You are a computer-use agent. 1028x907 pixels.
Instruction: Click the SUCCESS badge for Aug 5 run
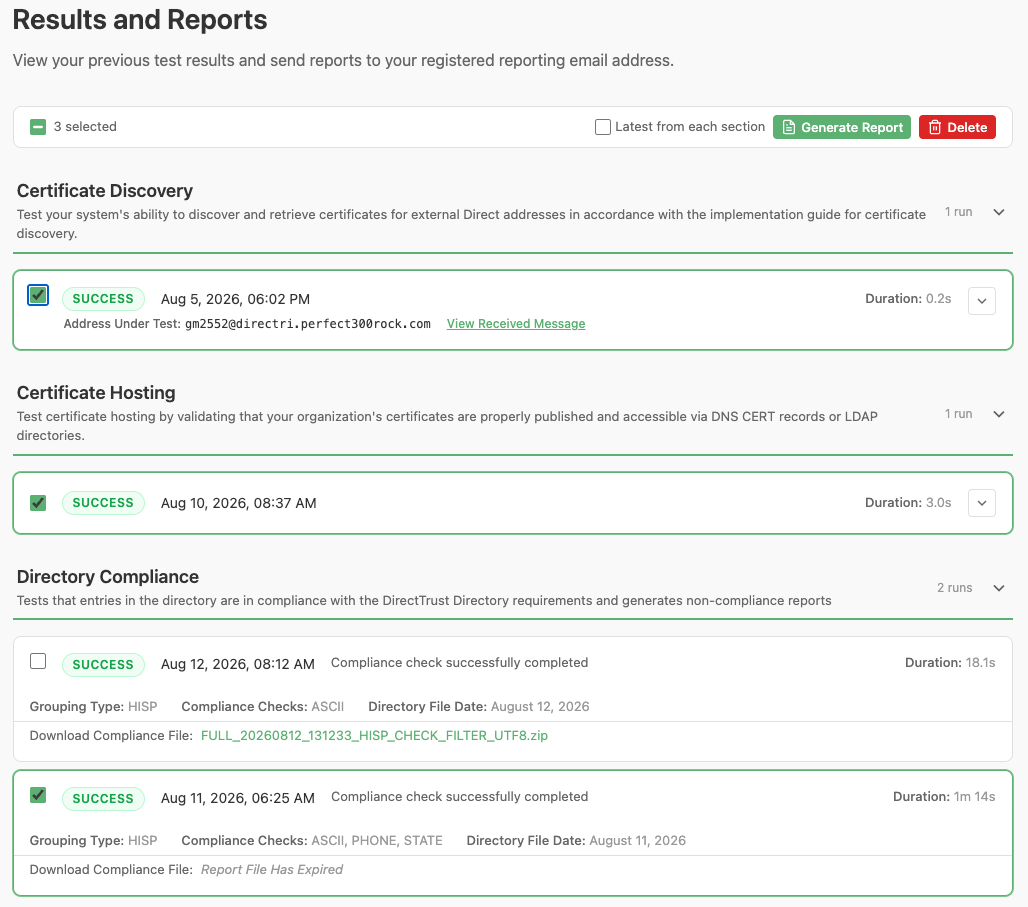pyautogui.click(x=103, y=299)
